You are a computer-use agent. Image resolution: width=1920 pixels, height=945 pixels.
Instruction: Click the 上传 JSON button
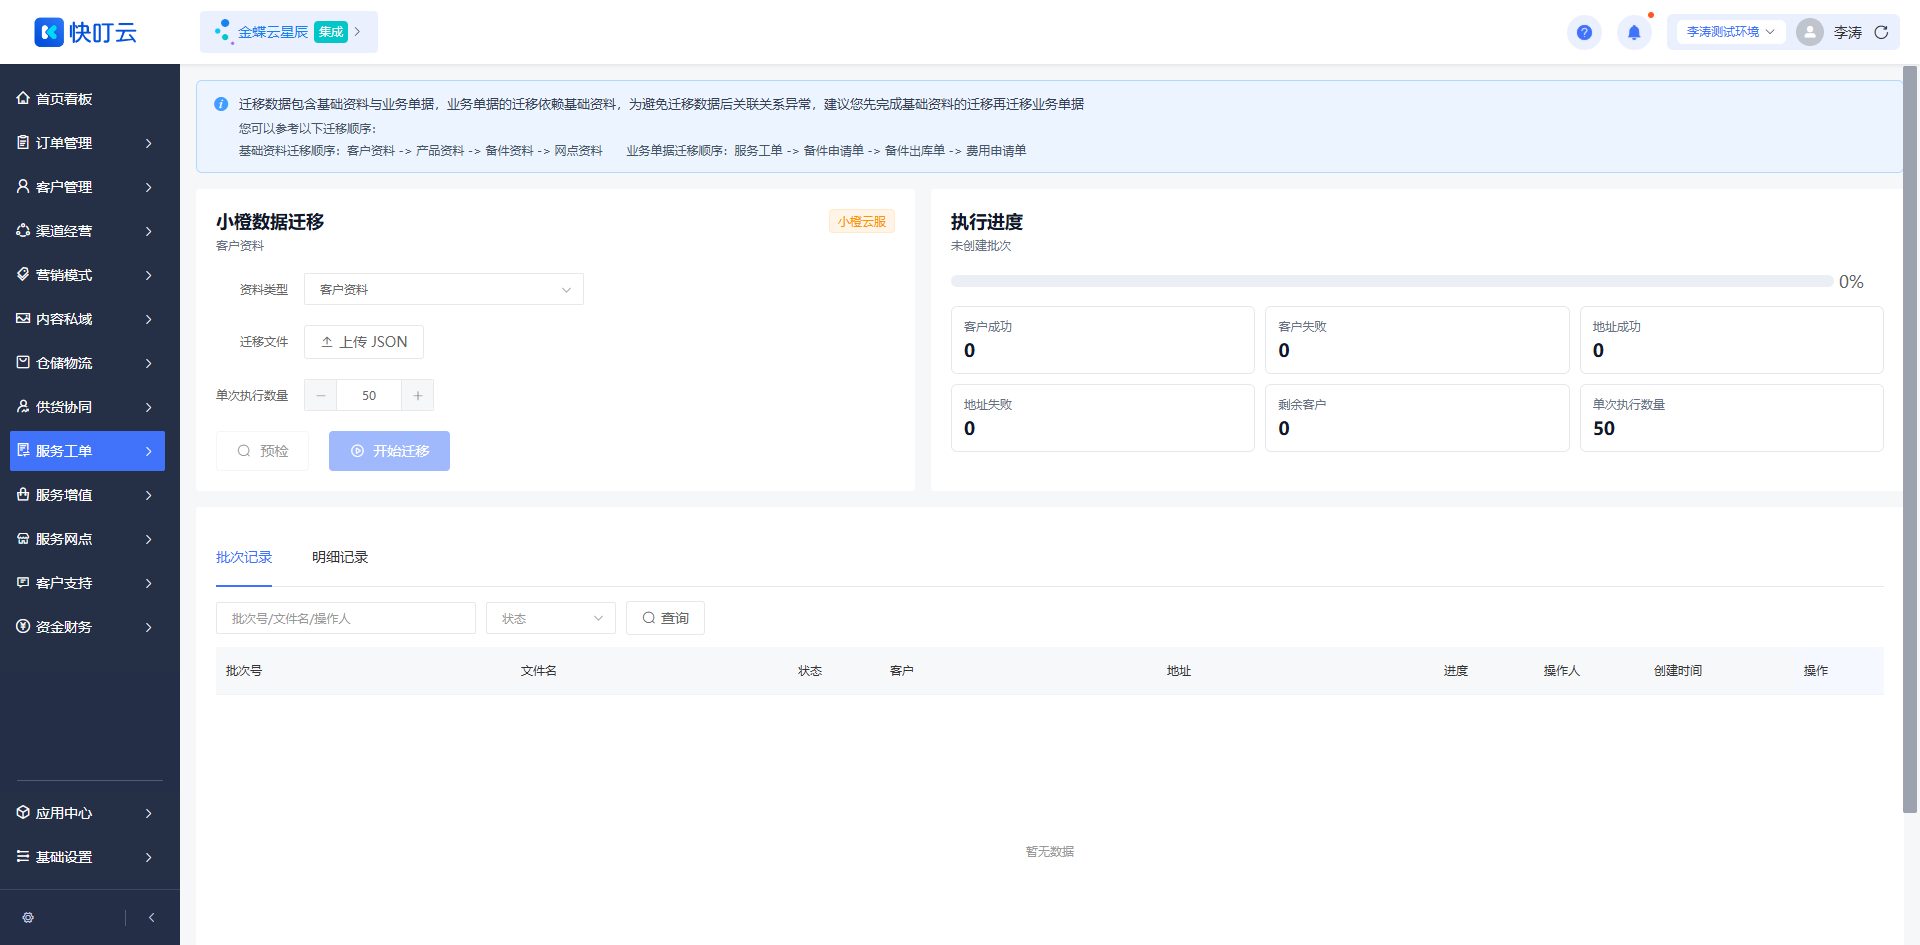point(364,342)
